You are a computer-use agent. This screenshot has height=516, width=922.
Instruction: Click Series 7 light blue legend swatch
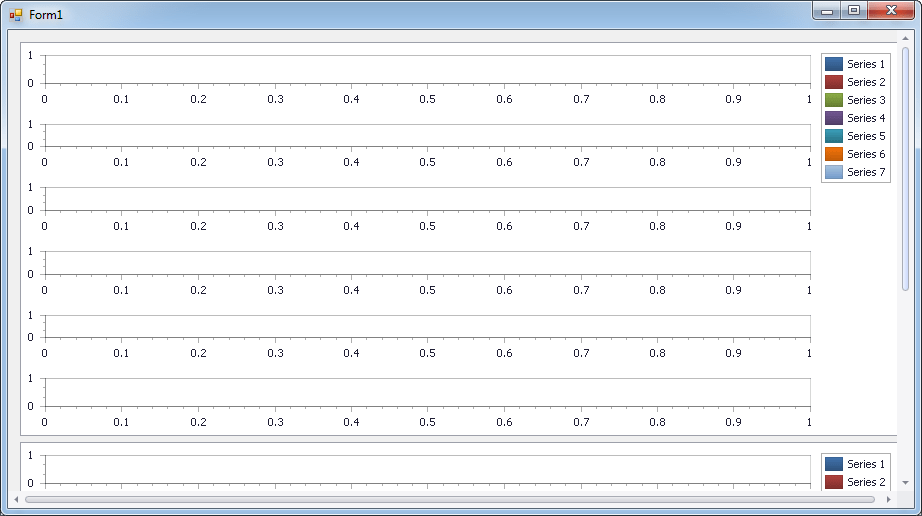point(834,172)
